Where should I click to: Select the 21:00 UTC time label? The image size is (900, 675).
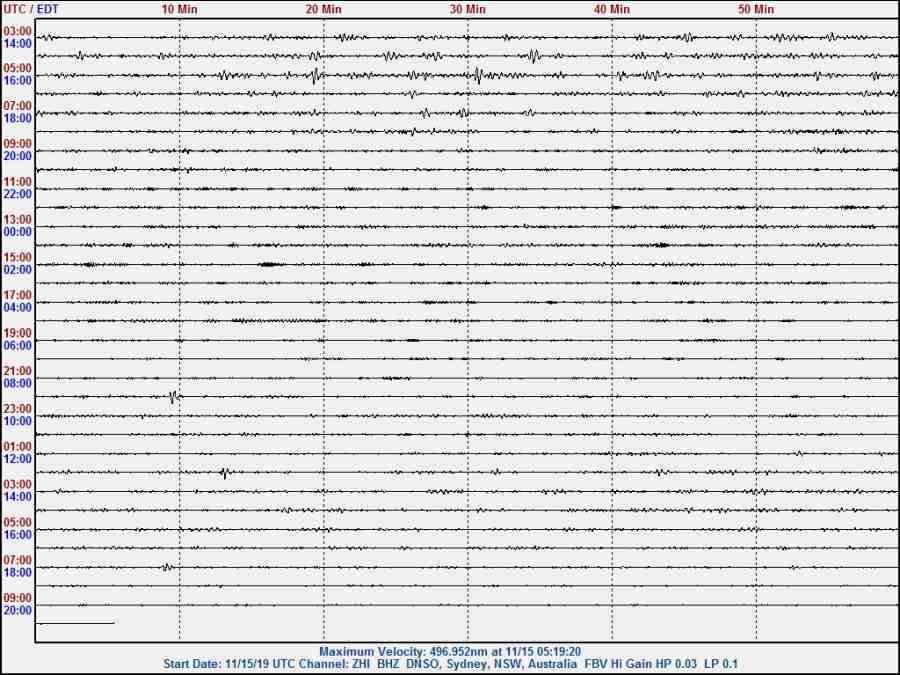coord(17,371)
